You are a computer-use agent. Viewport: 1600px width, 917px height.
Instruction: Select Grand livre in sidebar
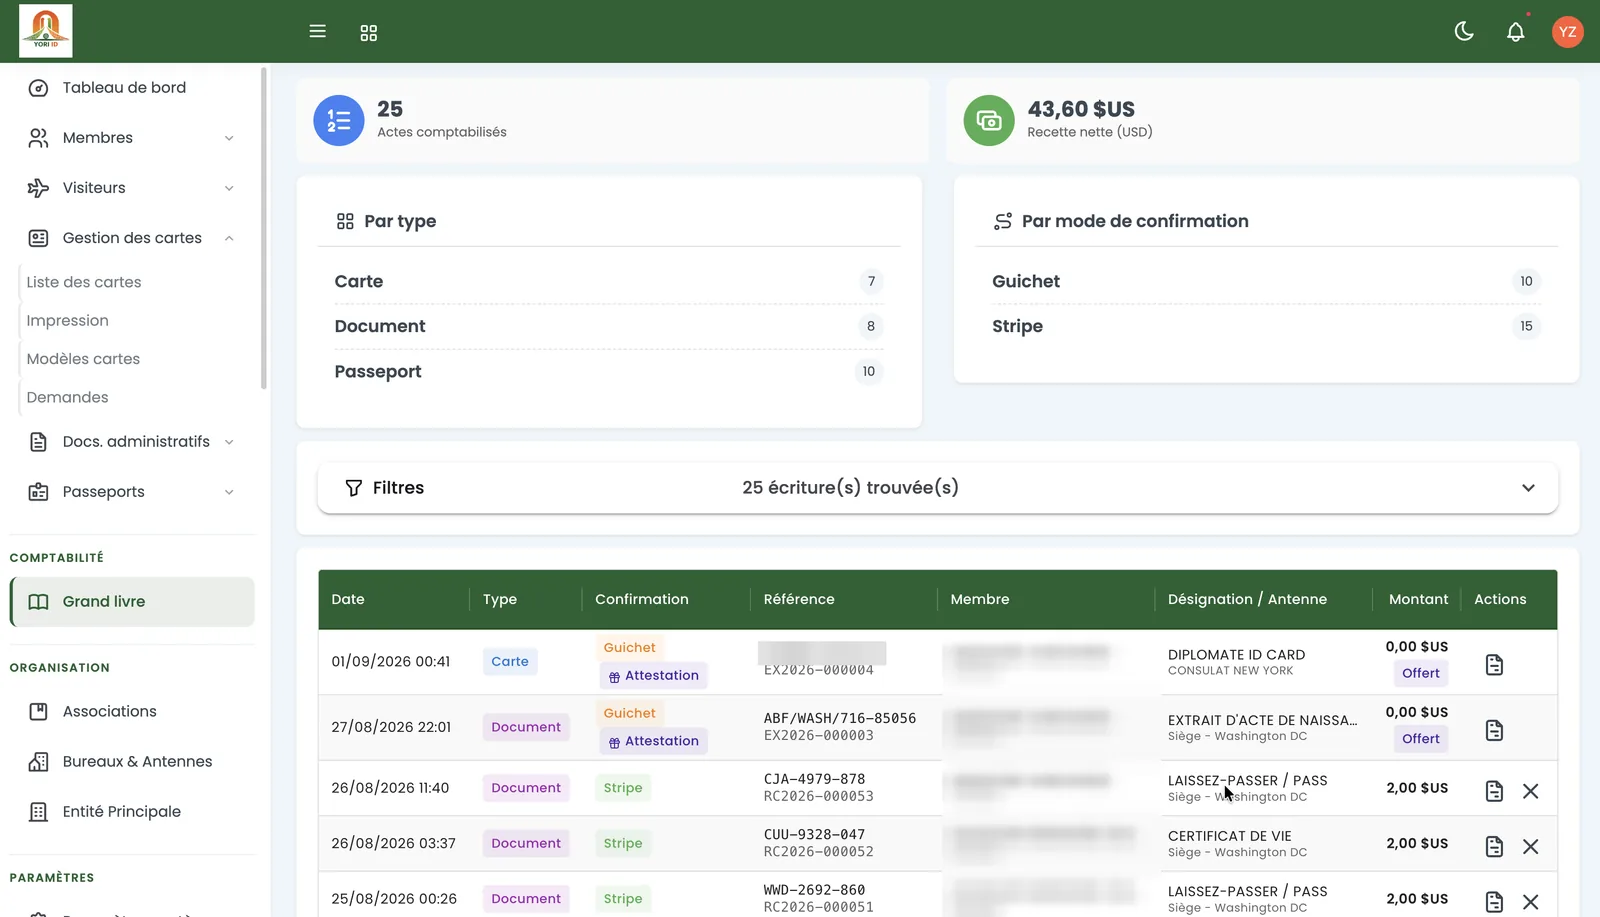pyautogui.click(x=132, y=602)
